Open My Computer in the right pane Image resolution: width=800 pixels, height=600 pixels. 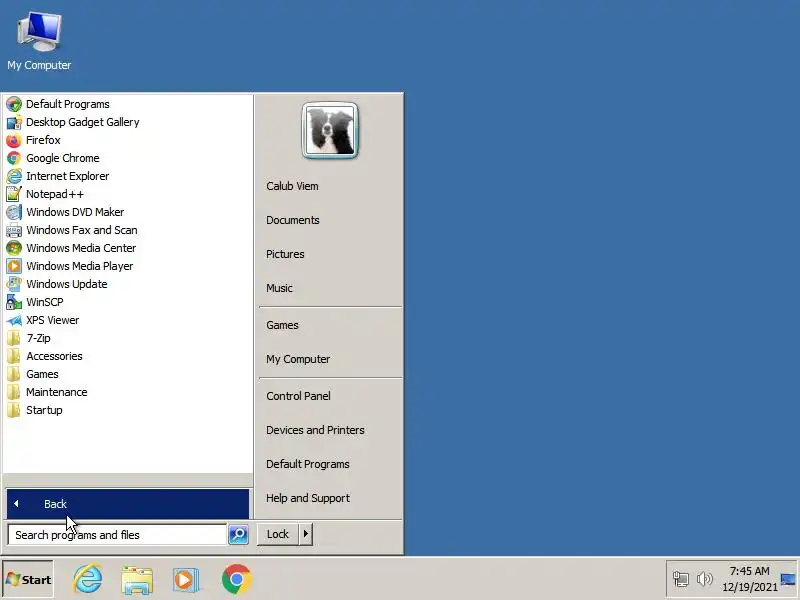pyautogui.click(x=298, y=359)
